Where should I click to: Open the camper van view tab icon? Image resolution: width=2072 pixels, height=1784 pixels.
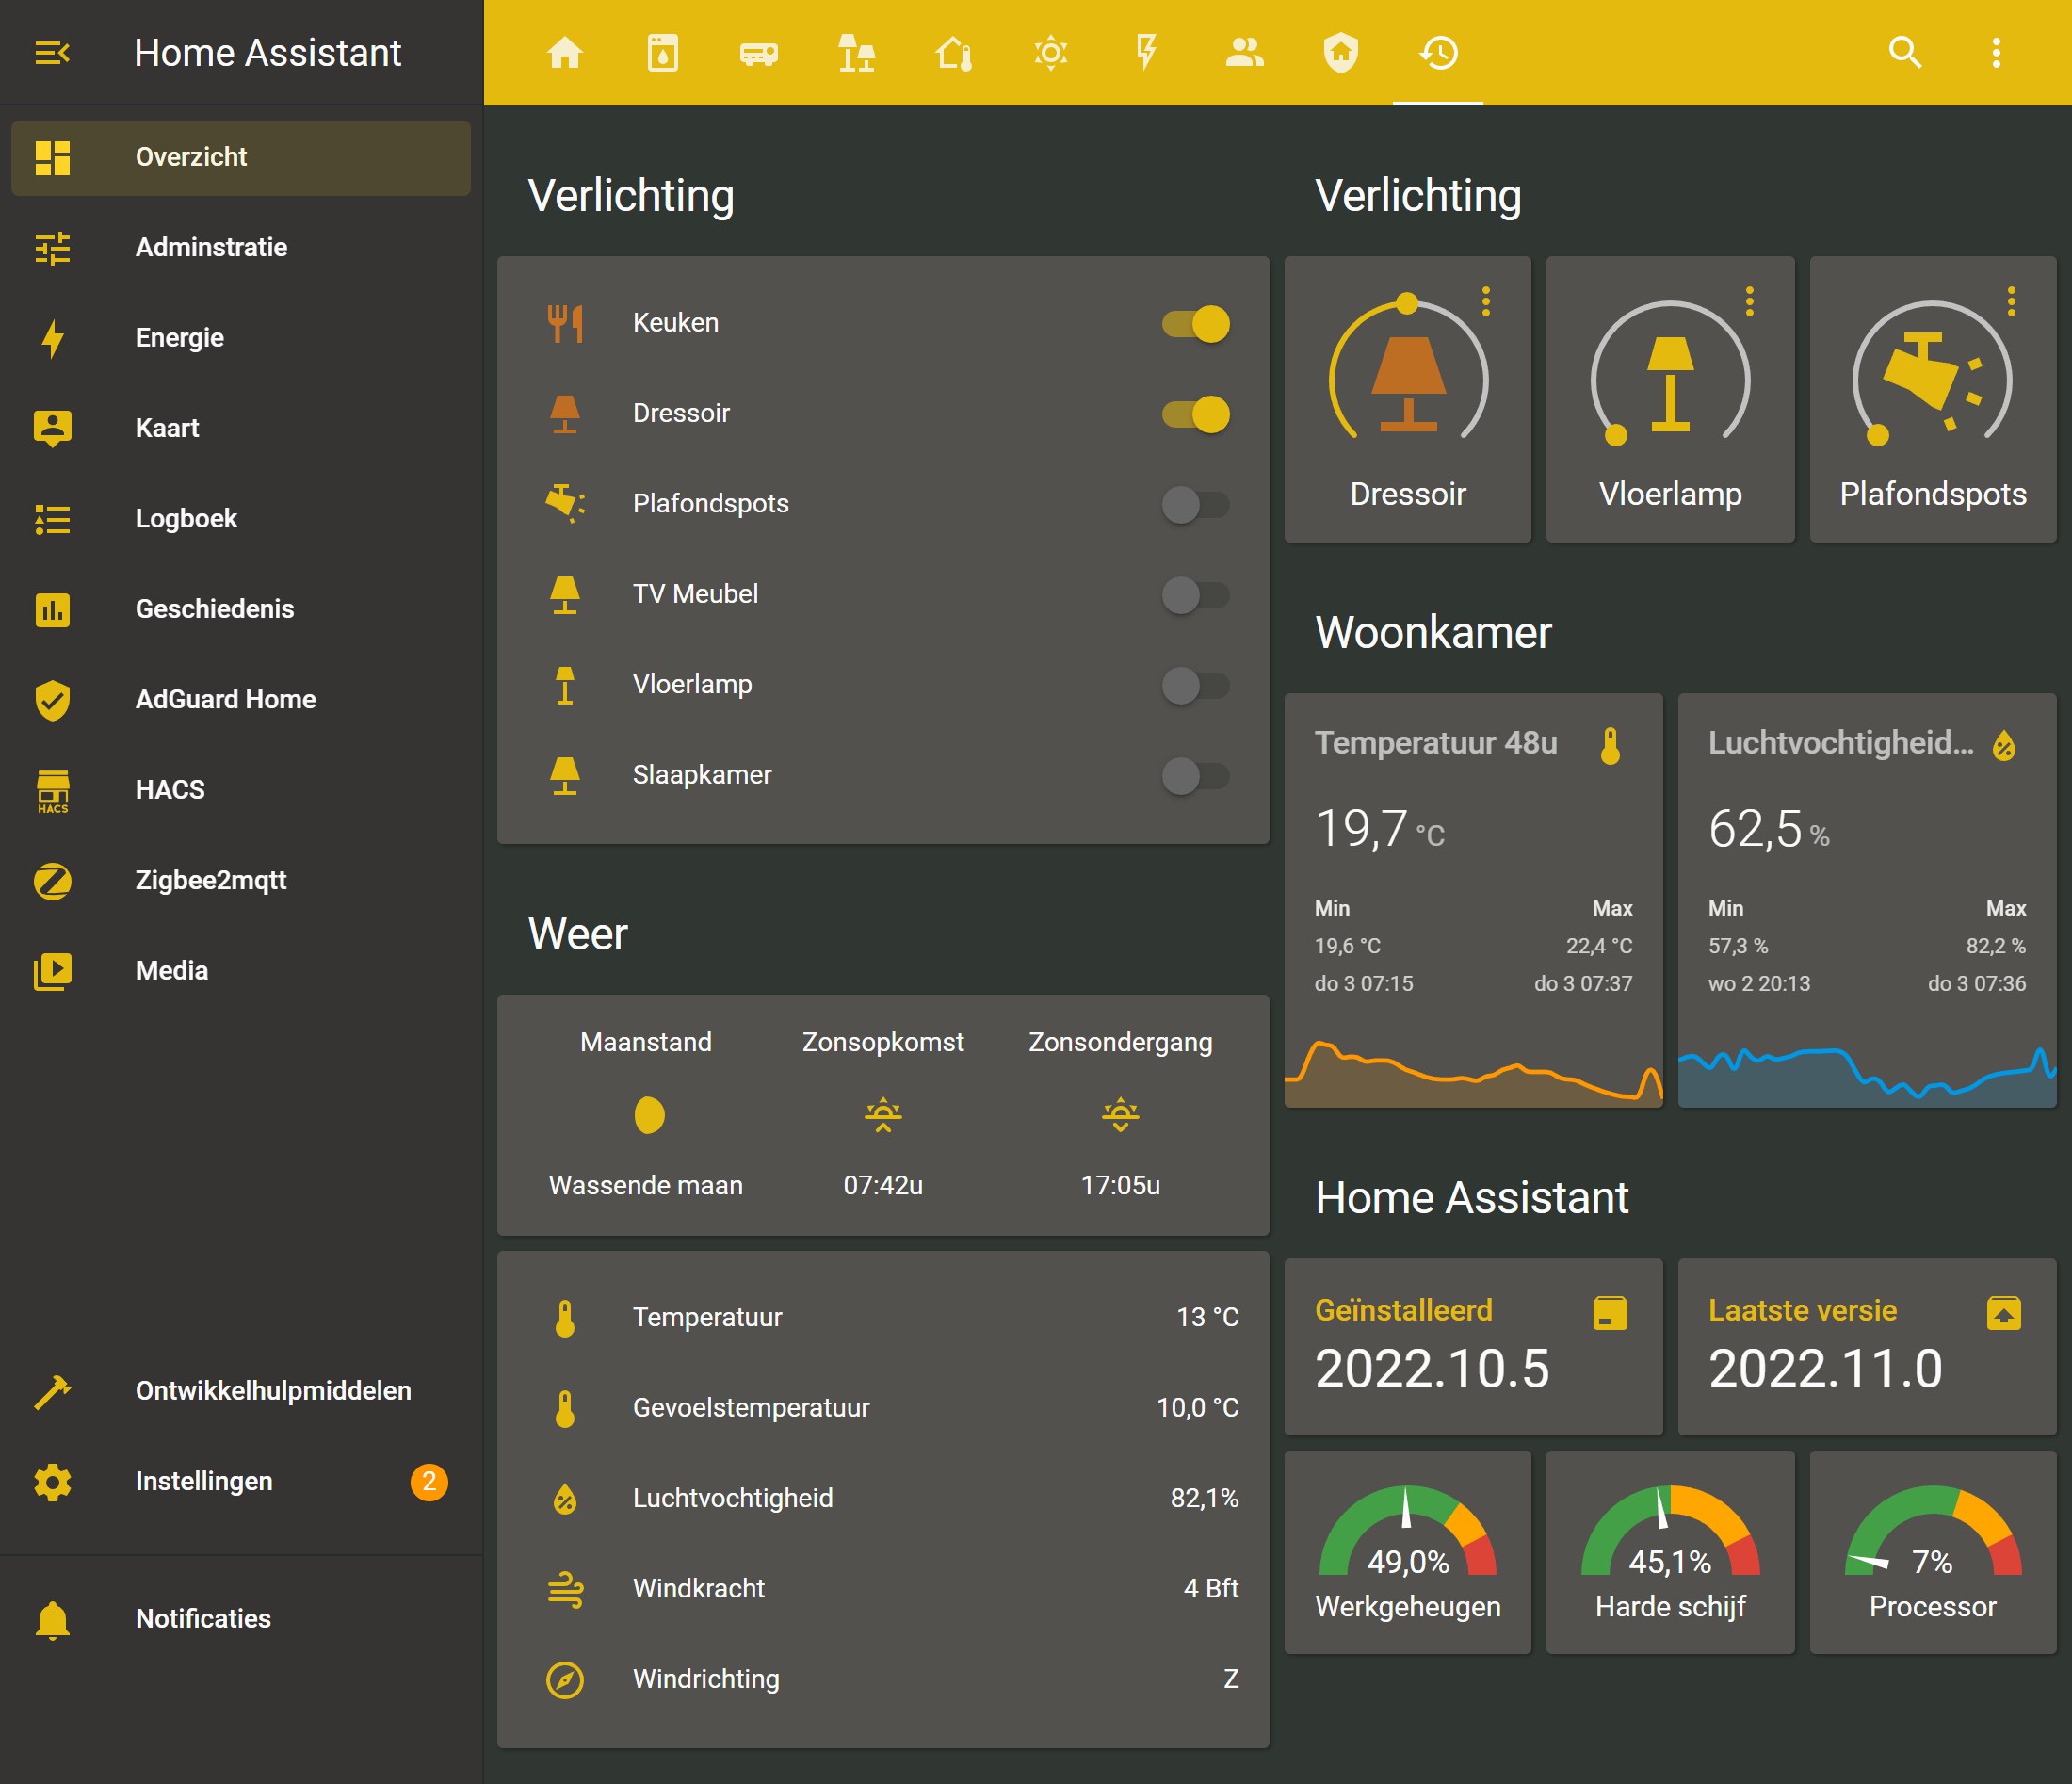(759, 52)
